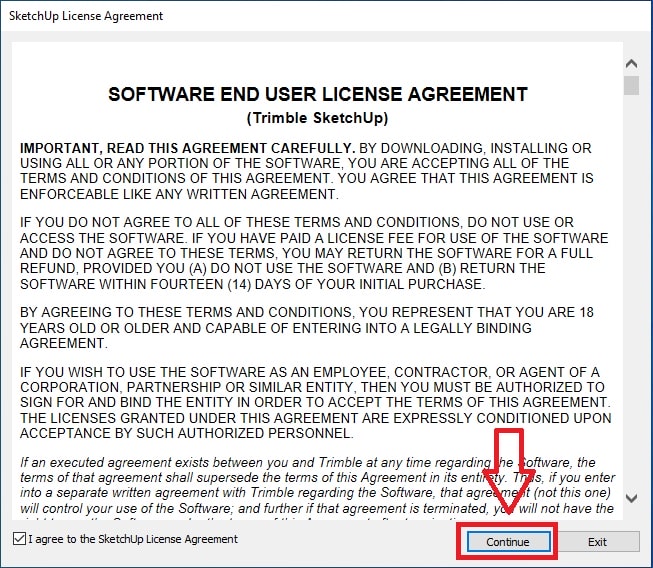Click the heading SOFTWARE END USER LICENSE AGREEMENT
This screenshot has height=568, width=653.
[318, 94]
